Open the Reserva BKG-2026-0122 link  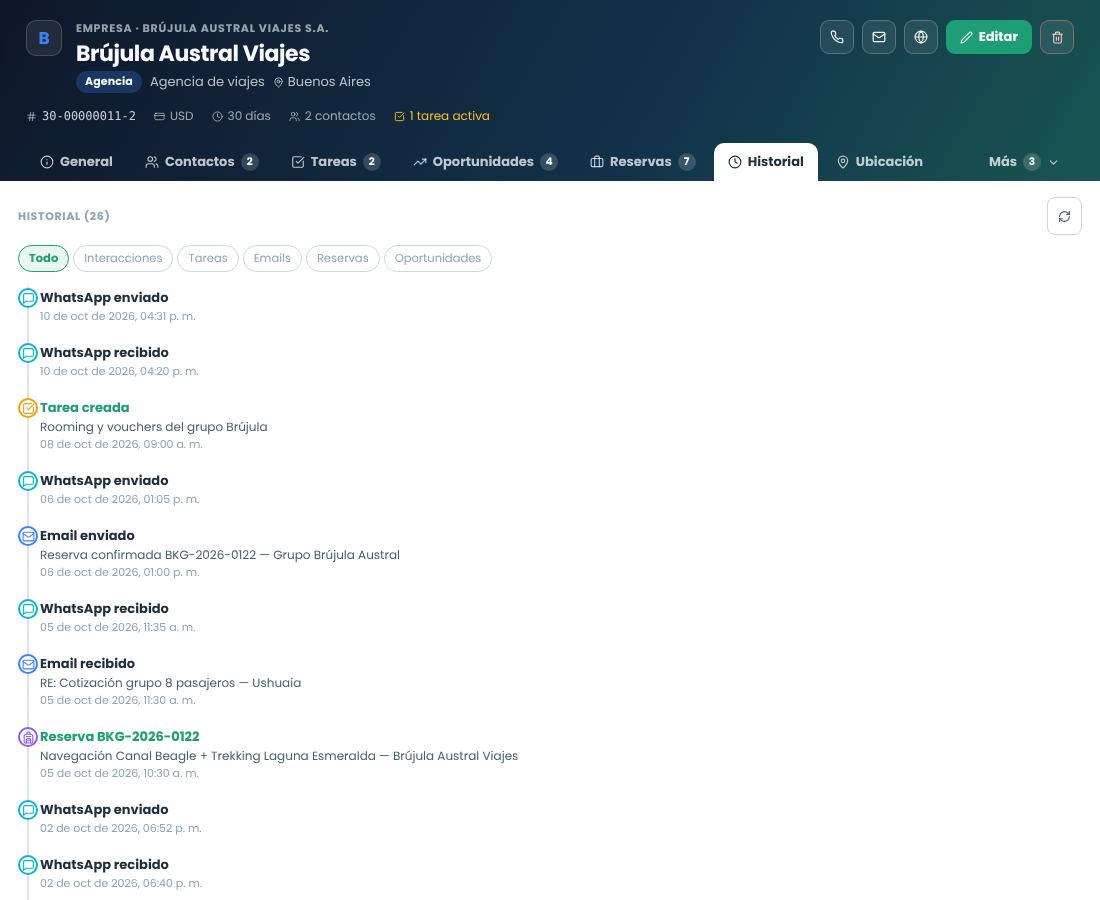pyautogui.click(x=119, y=737)
